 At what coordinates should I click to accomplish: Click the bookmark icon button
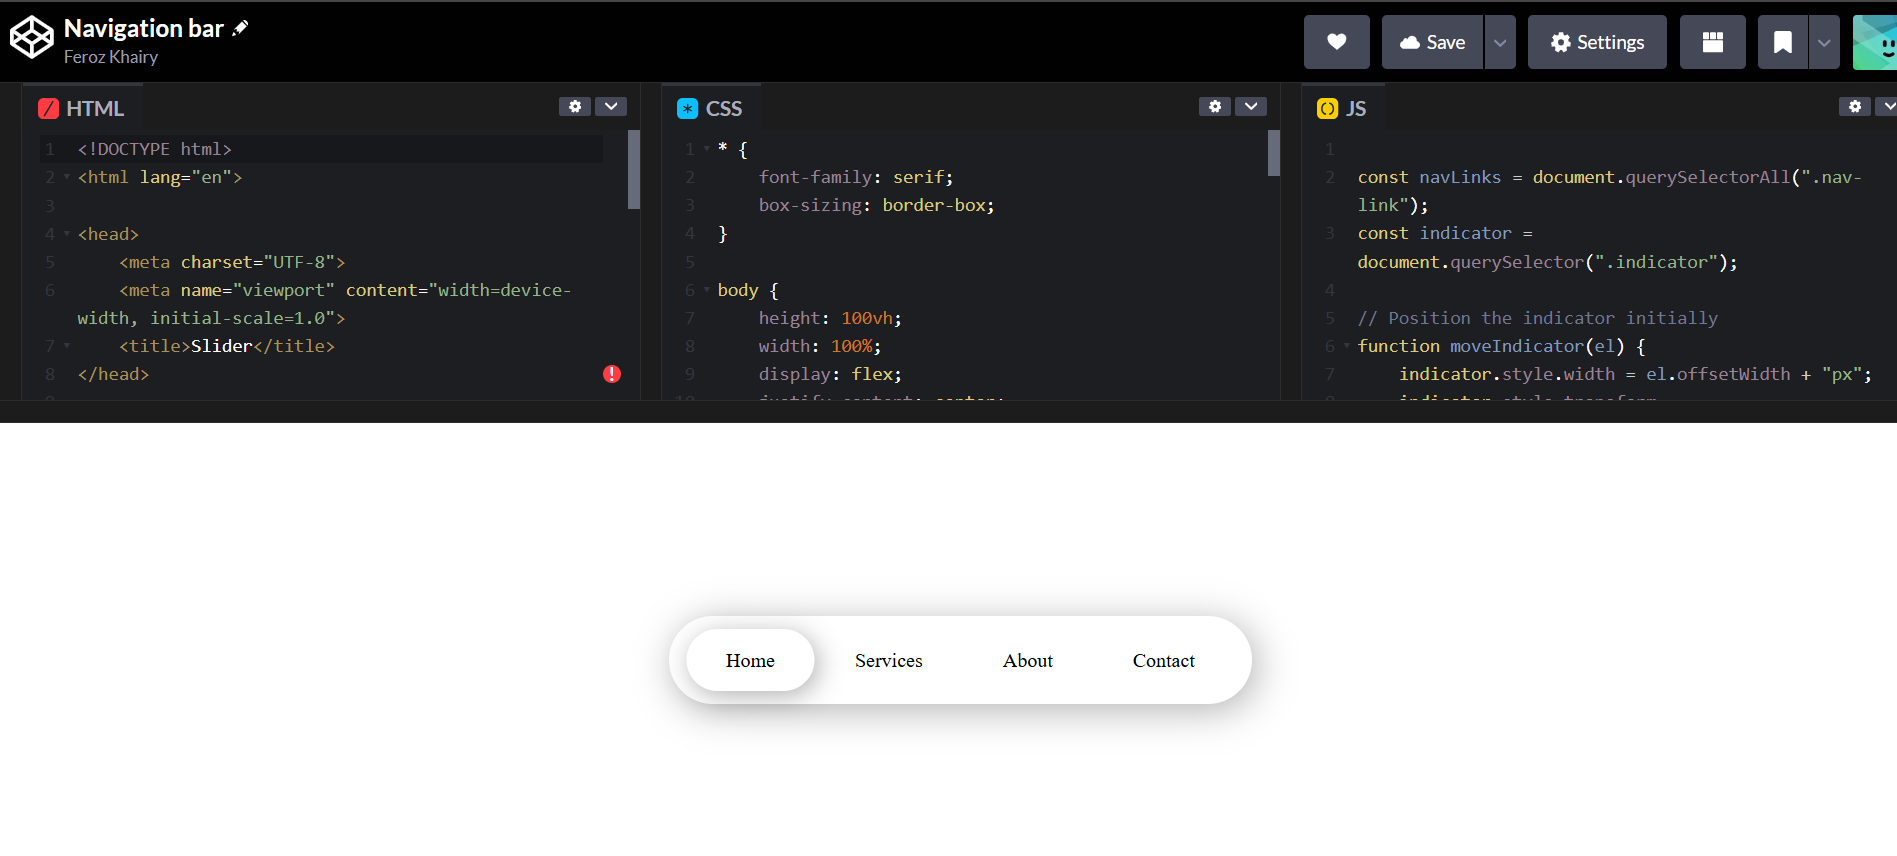pos(1782,42)
